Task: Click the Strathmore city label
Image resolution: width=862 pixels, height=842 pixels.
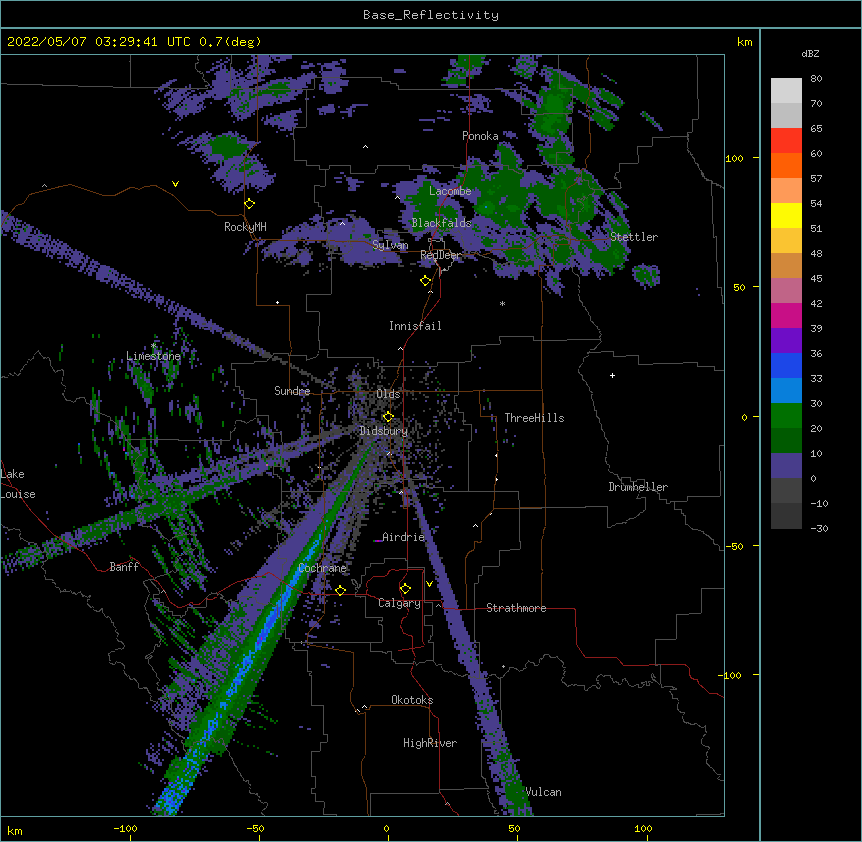Action: 516,608
